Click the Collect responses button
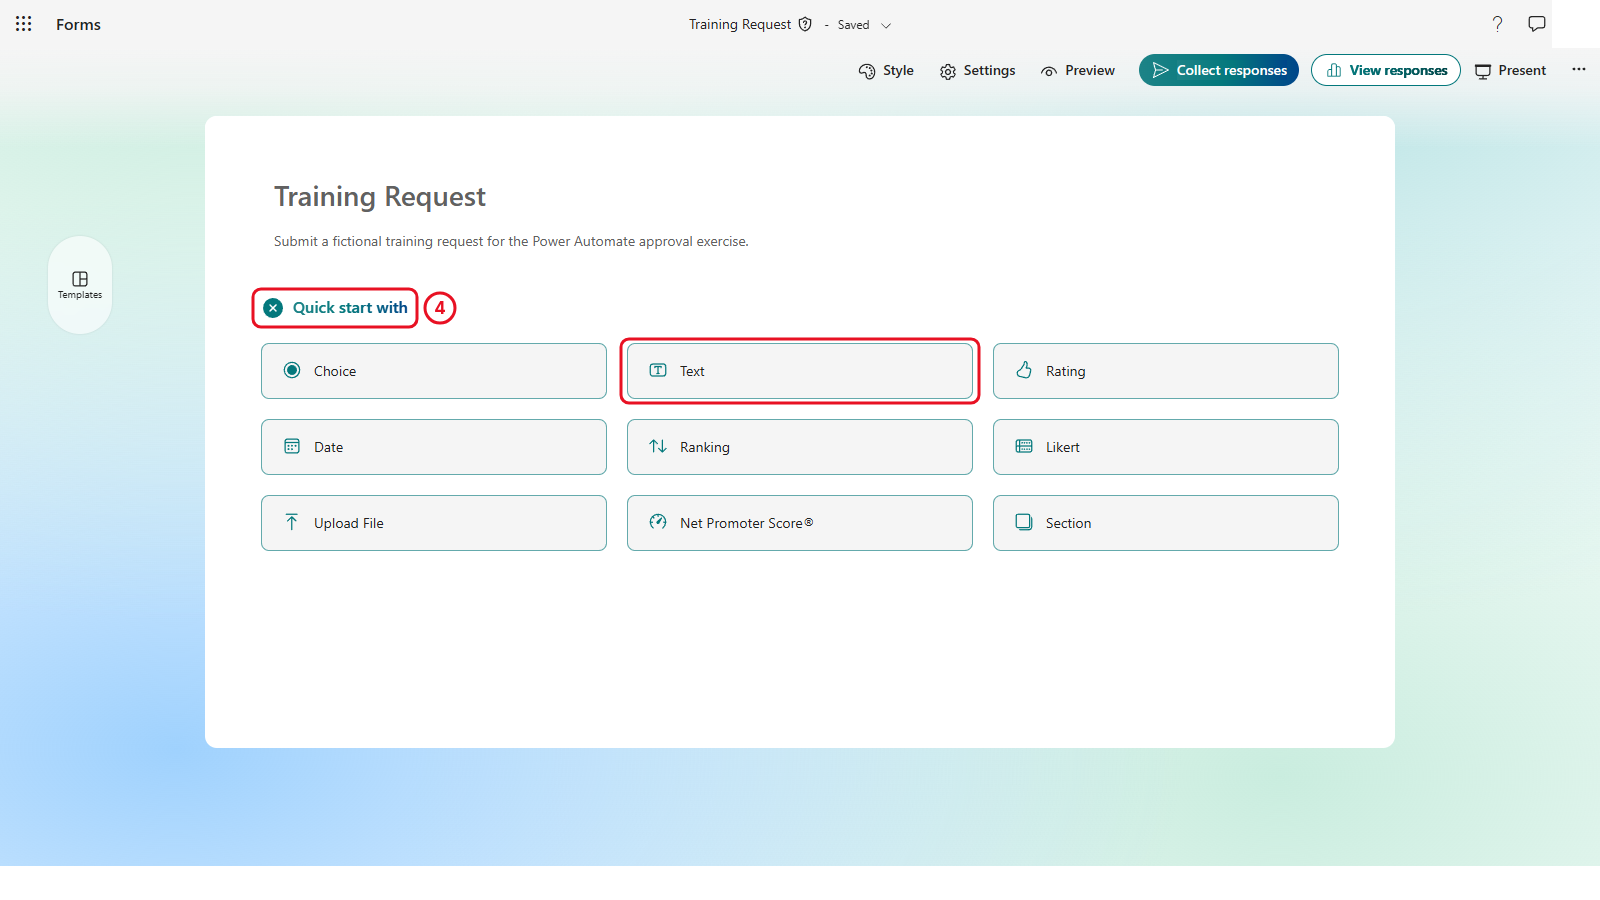The image size is (1600, 900). tap(1218, 70)
